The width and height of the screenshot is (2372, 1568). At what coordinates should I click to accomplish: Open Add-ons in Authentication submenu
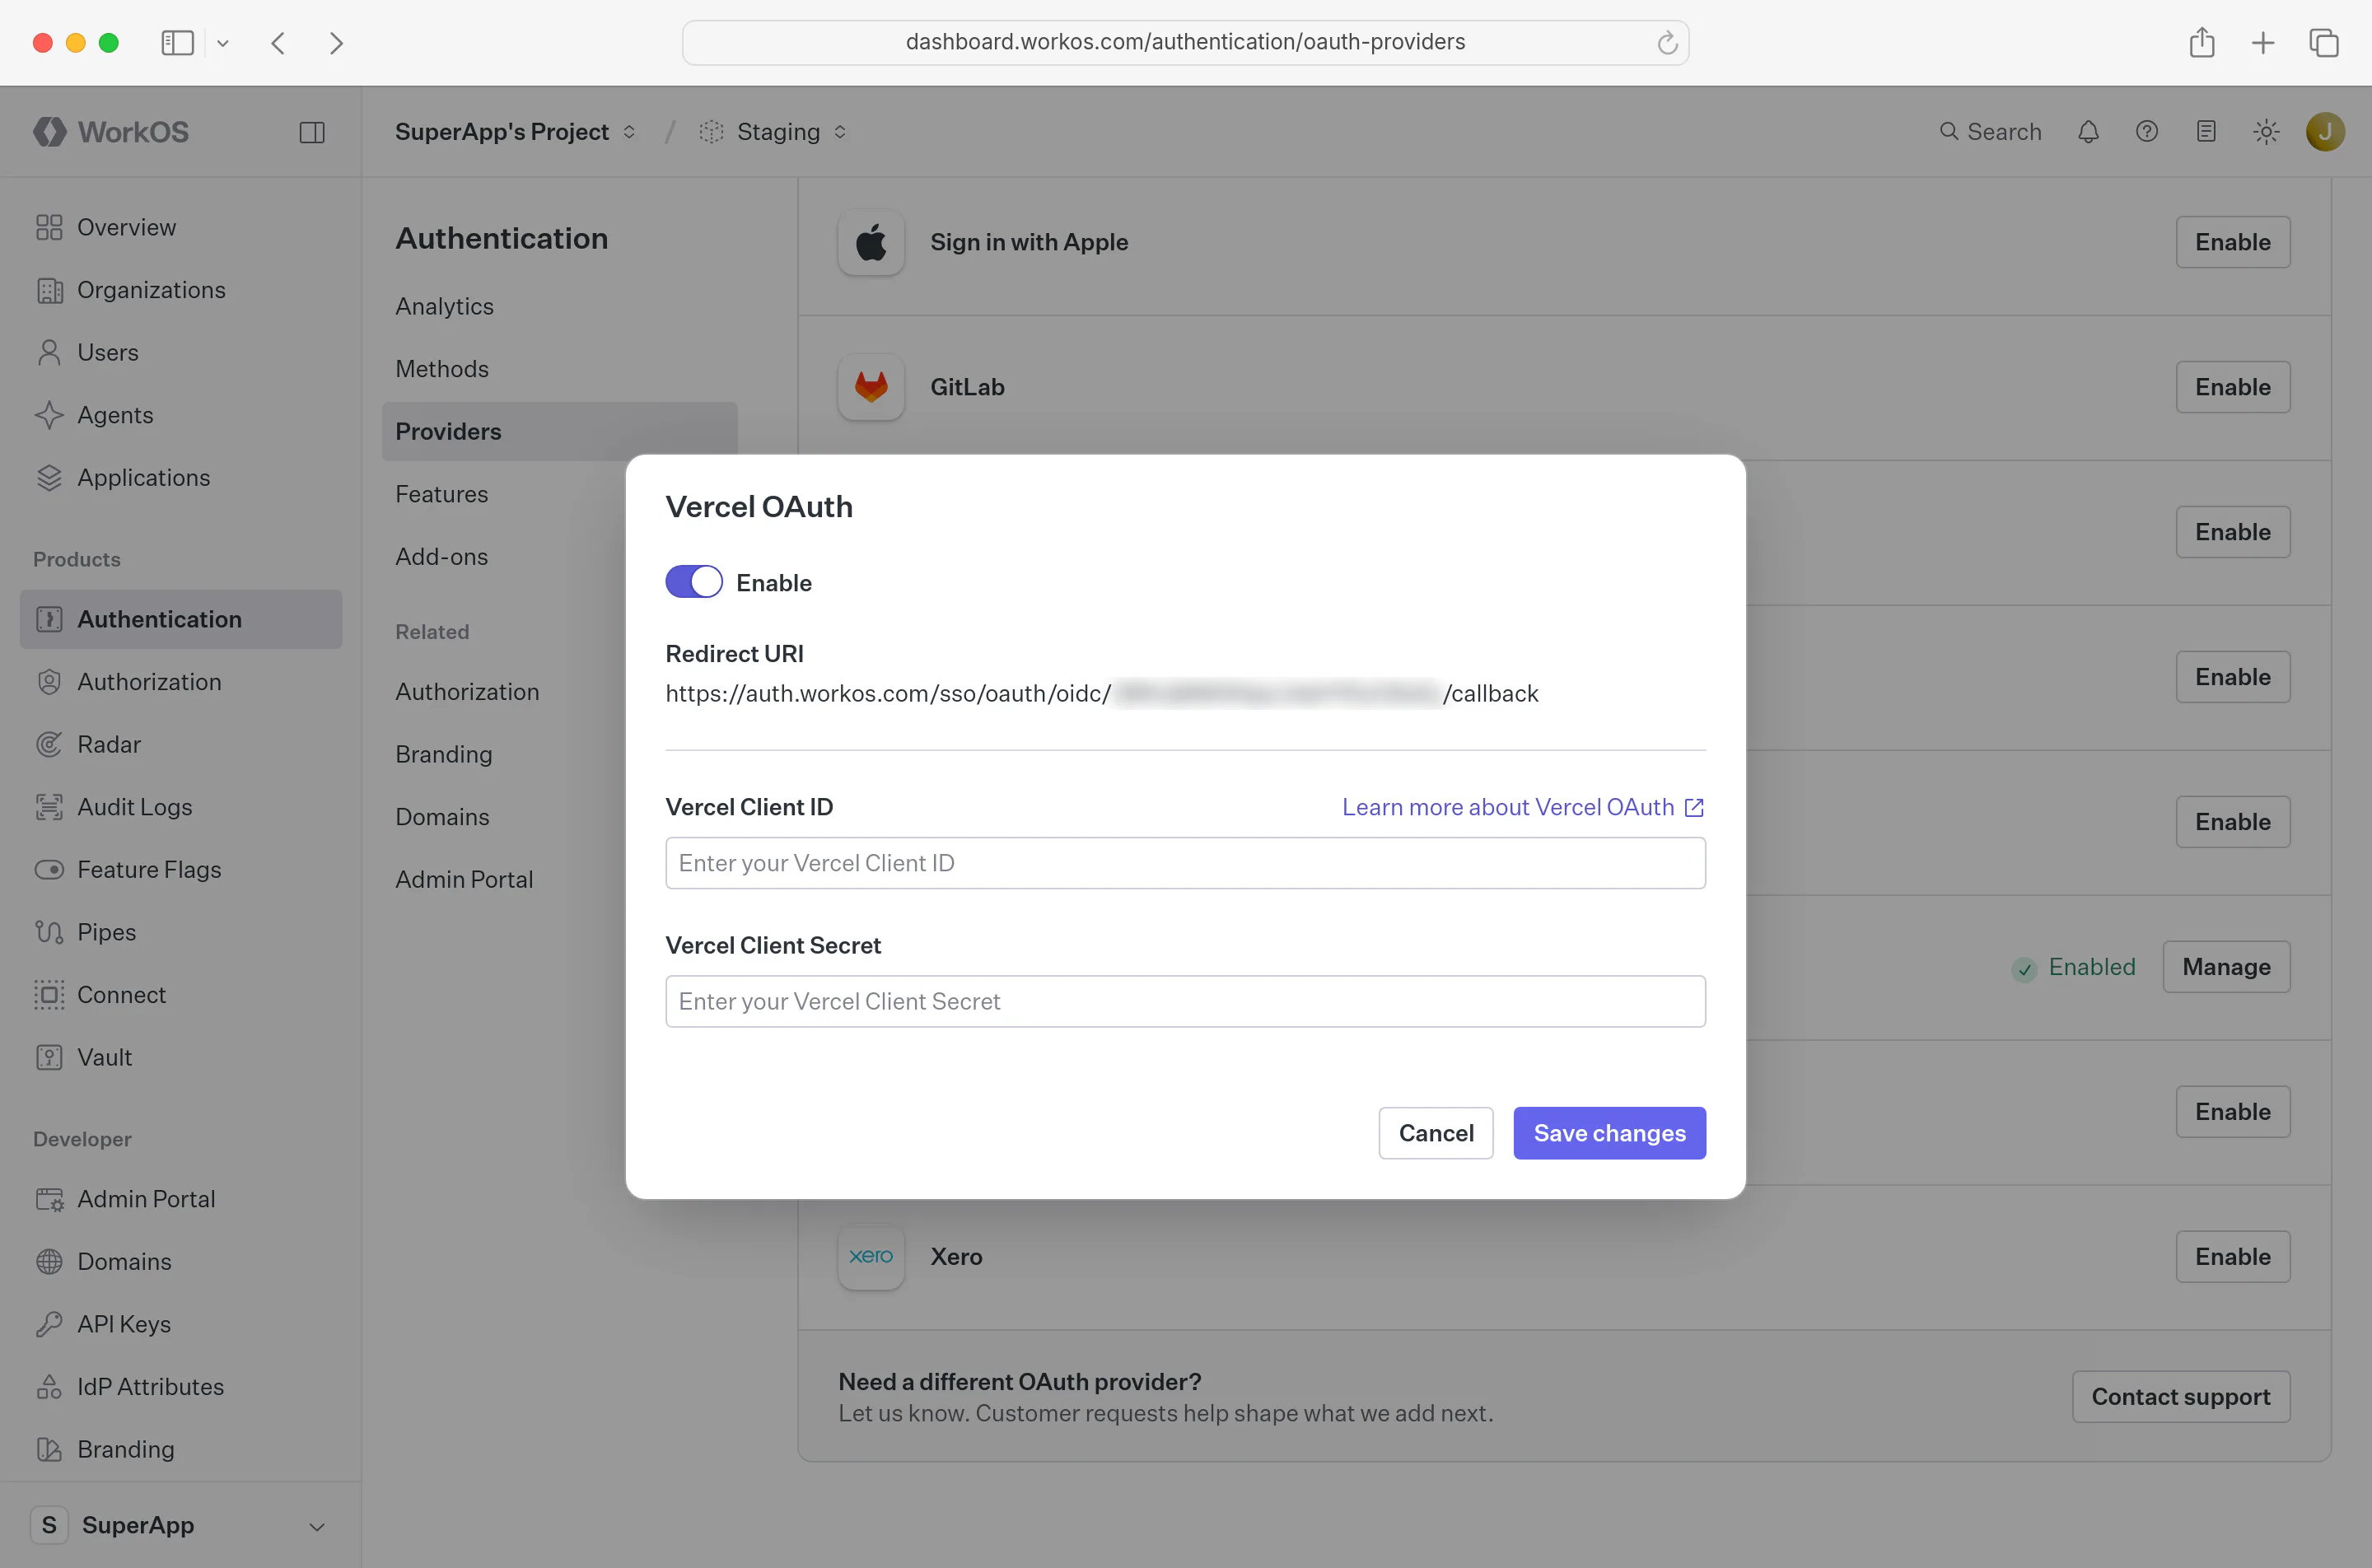(441, 557)
